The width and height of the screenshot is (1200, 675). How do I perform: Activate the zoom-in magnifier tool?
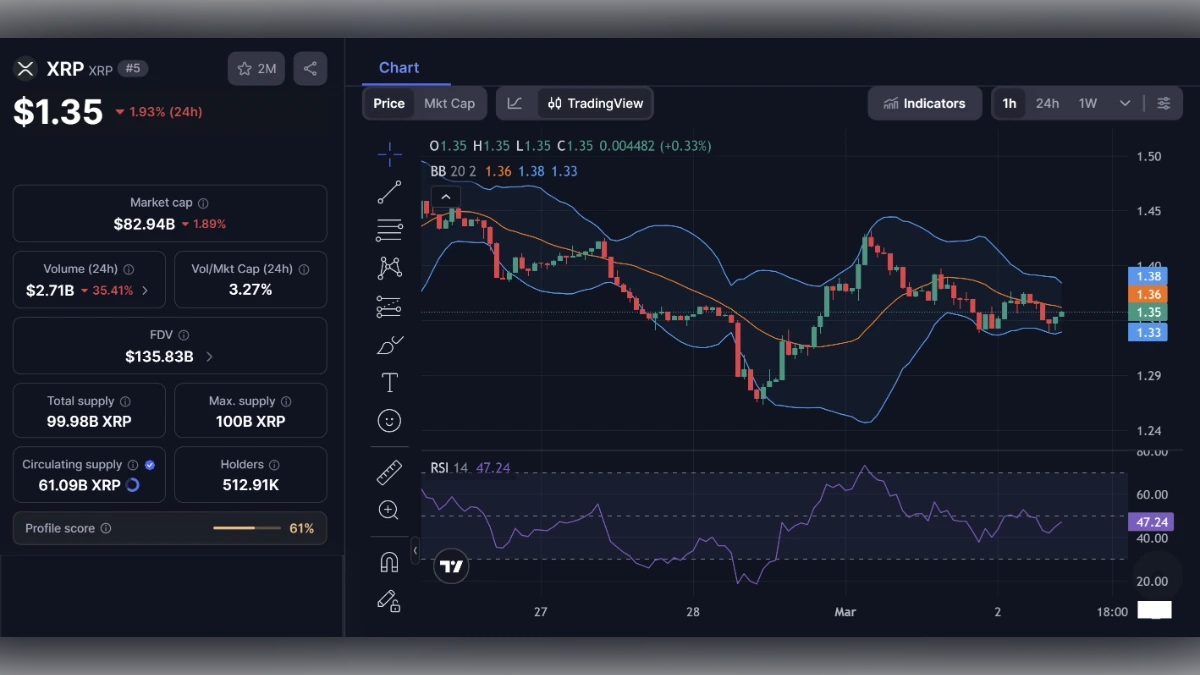click(x=389, y=509)
